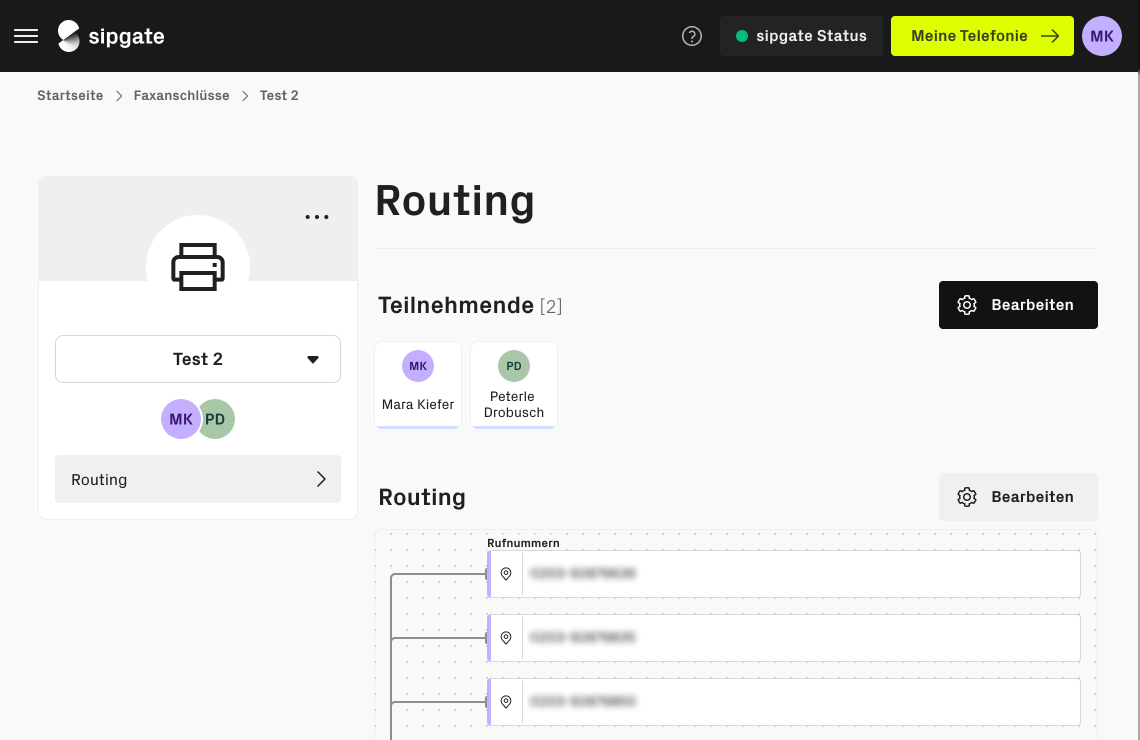Image resolution: width=1140 pixels, height=740 pixels.
Task: Select the Mara Kiefer participant card
Action: pyautogui.click(x=418, y=385)
